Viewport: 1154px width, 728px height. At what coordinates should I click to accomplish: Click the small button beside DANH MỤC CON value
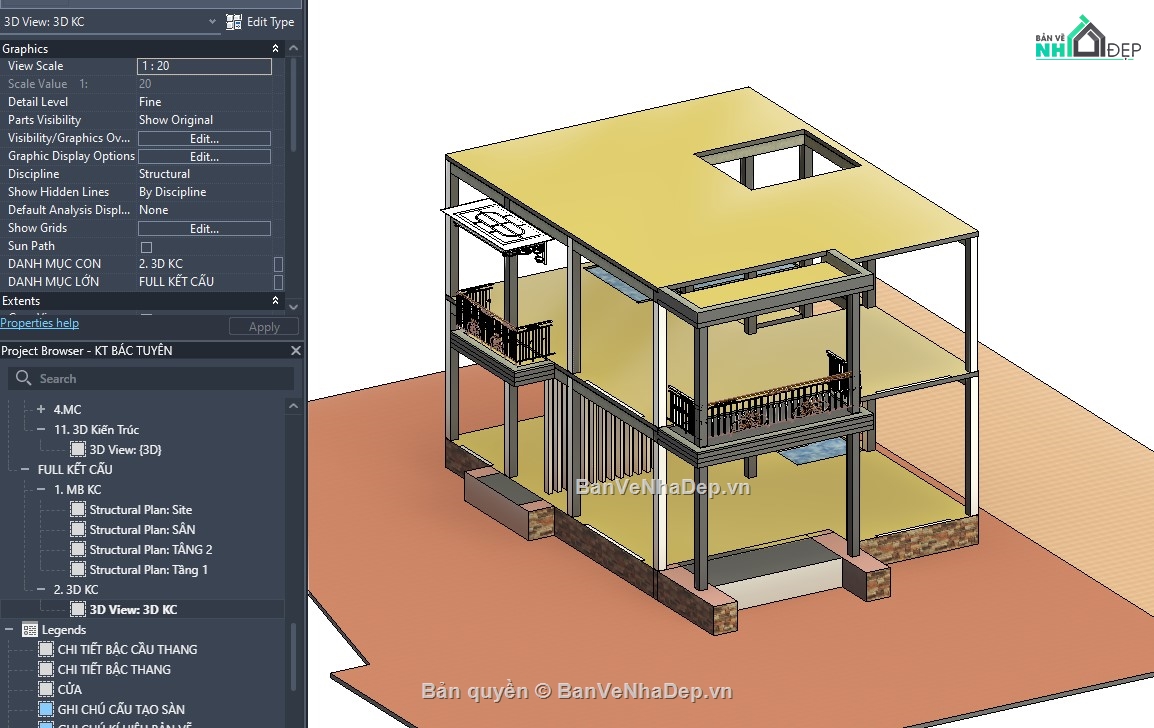pyautogui.click(x=278, y=264)
